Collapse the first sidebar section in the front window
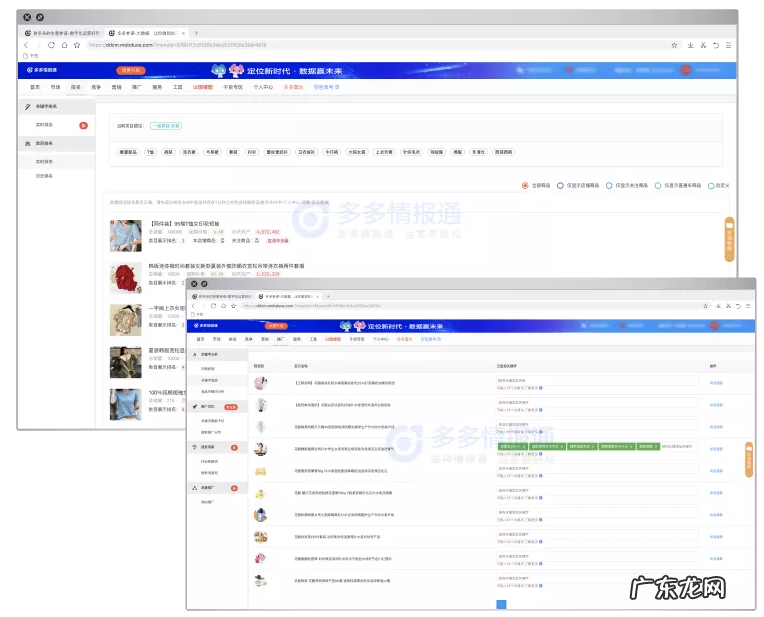This screenshot has width=764, height=617. click(217, 354)
